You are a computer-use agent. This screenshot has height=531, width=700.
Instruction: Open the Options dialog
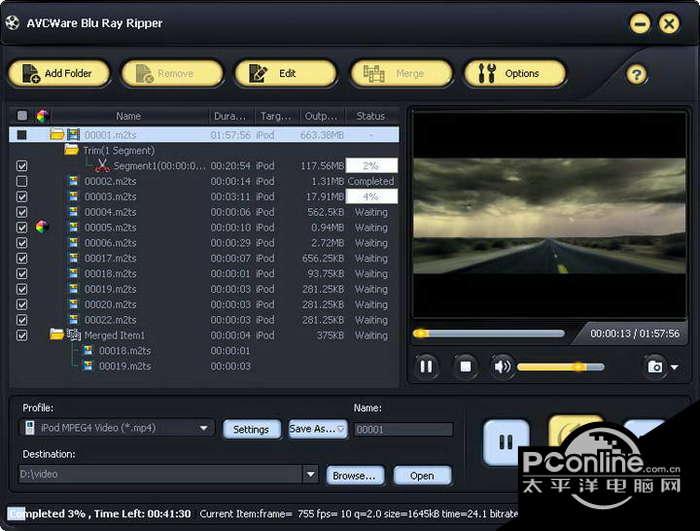point(515,73)
